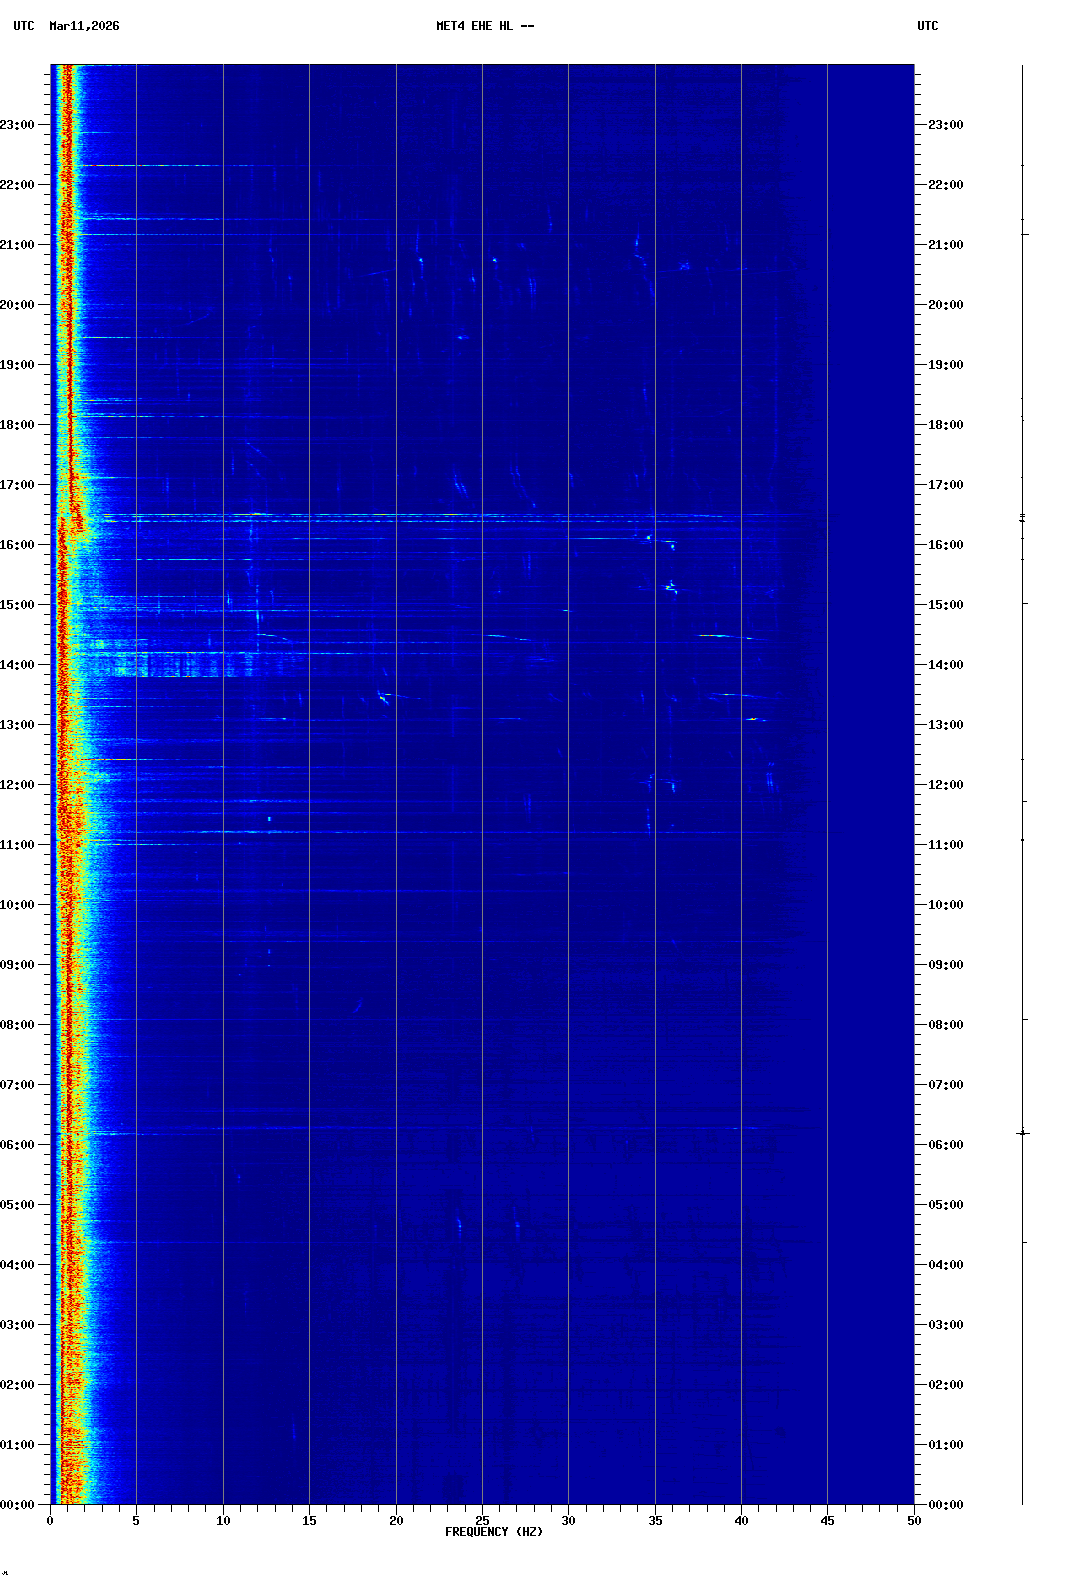The image size is (1066, 1584).
Task: Select the 23:00 marker on left time axis
Action: click(18, 125)
